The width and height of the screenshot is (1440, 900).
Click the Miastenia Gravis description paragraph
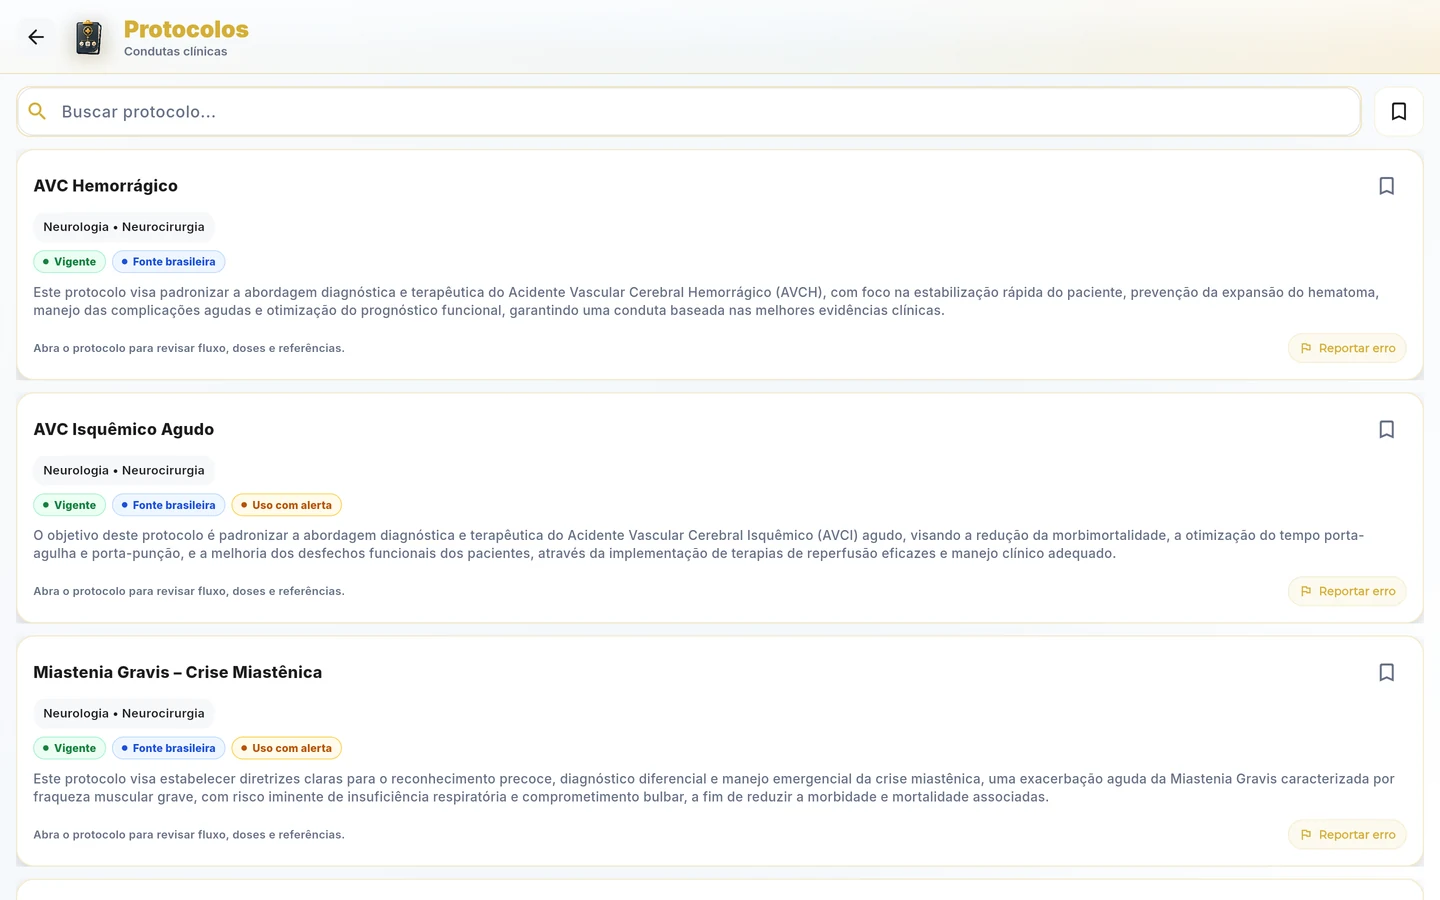coord(714,788)
